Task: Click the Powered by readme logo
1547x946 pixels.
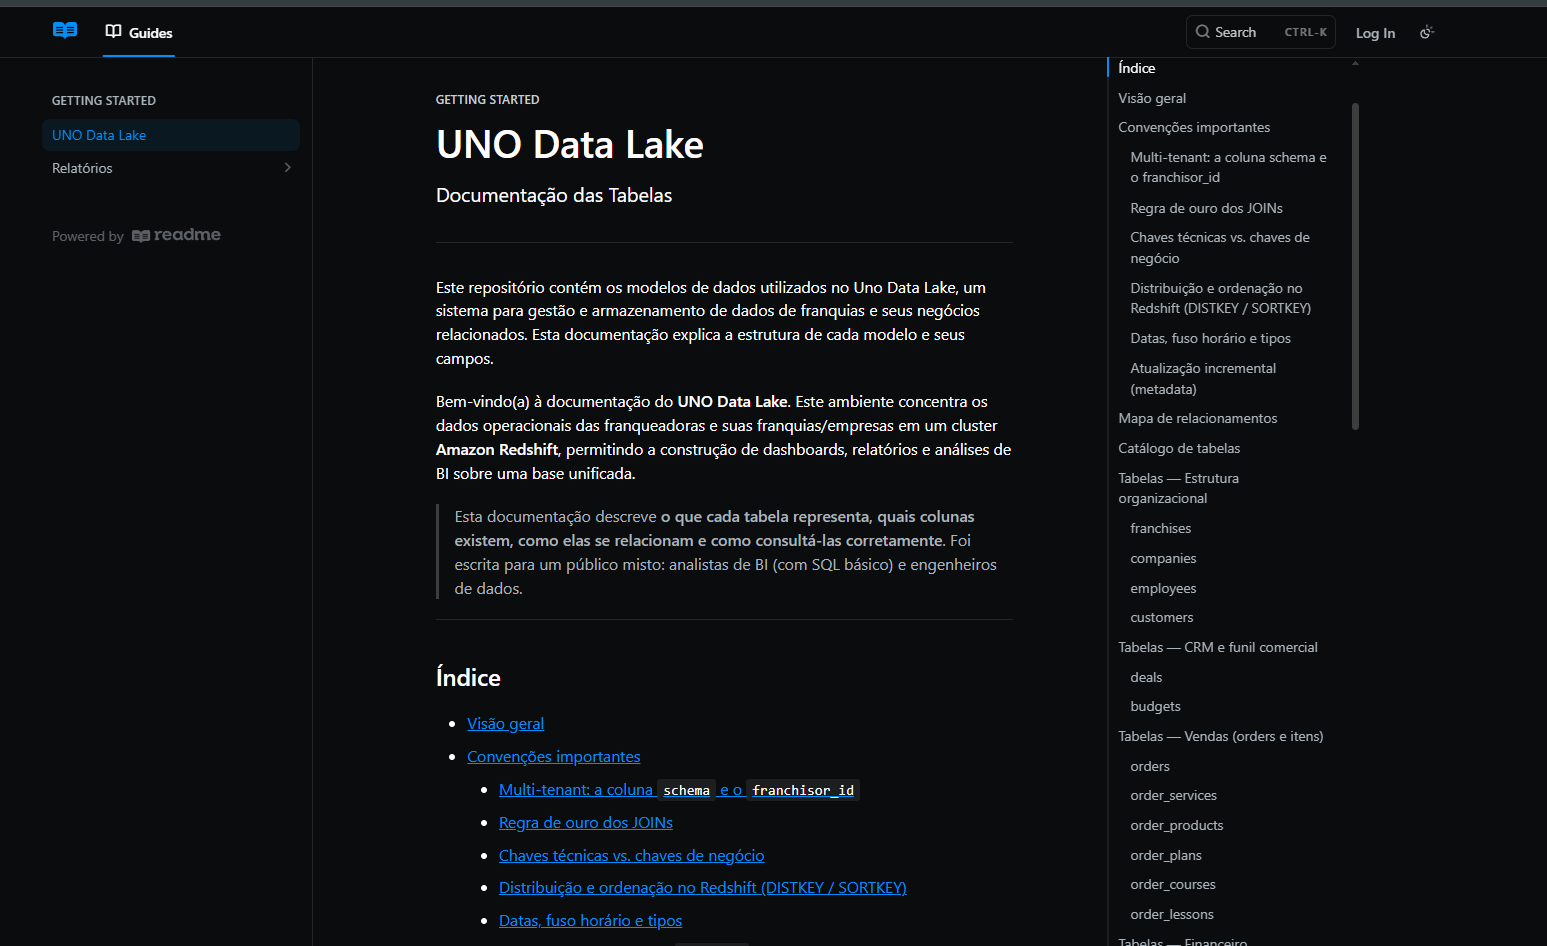Action: pyautogui.click(x=176, y=235)
